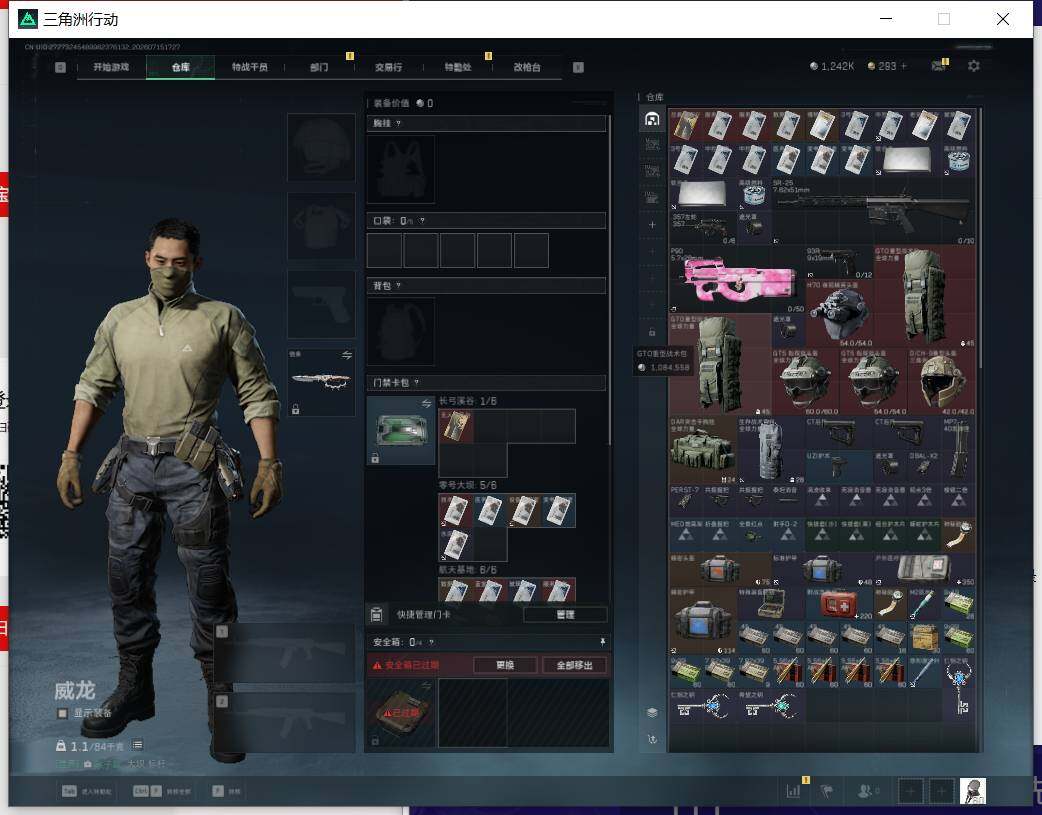Open the 部门 tab

319,67
